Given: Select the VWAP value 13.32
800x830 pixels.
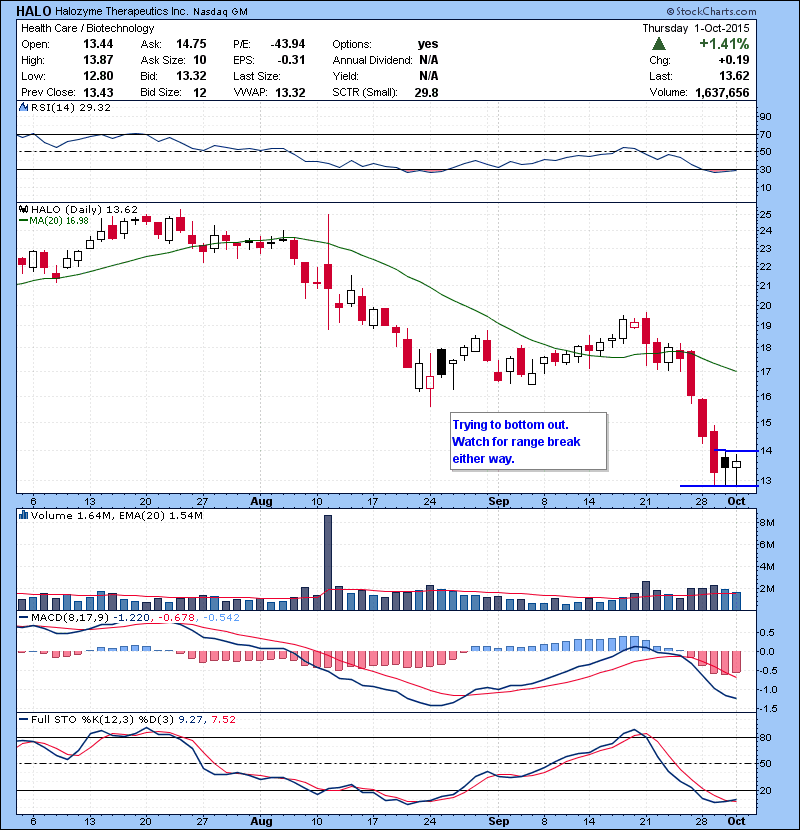Looking at the screenshot, I should [290, 92].
